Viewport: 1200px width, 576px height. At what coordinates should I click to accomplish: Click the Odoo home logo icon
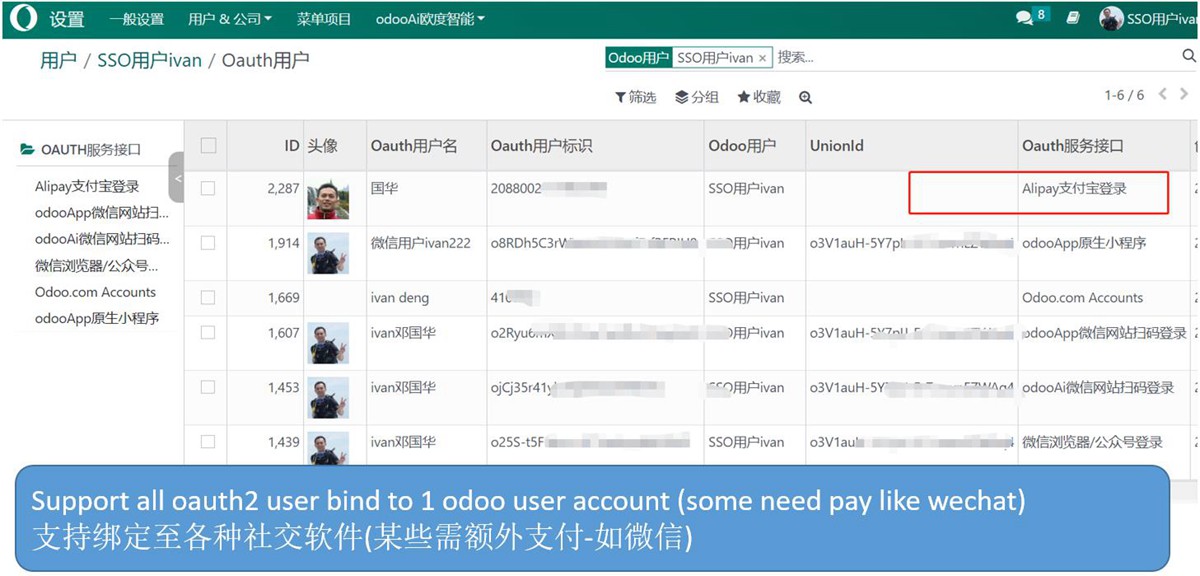[25, 18]
